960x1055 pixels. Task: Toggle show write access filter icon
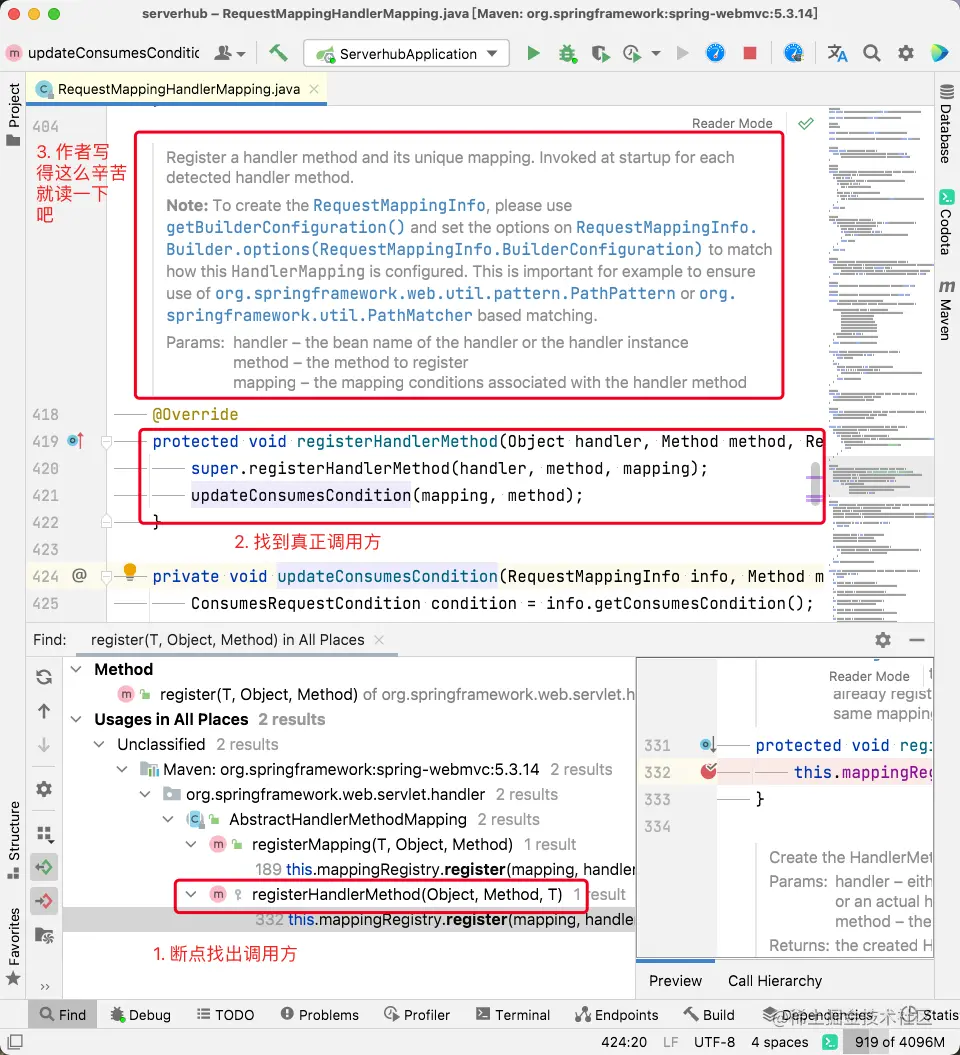tap(44, 901)
